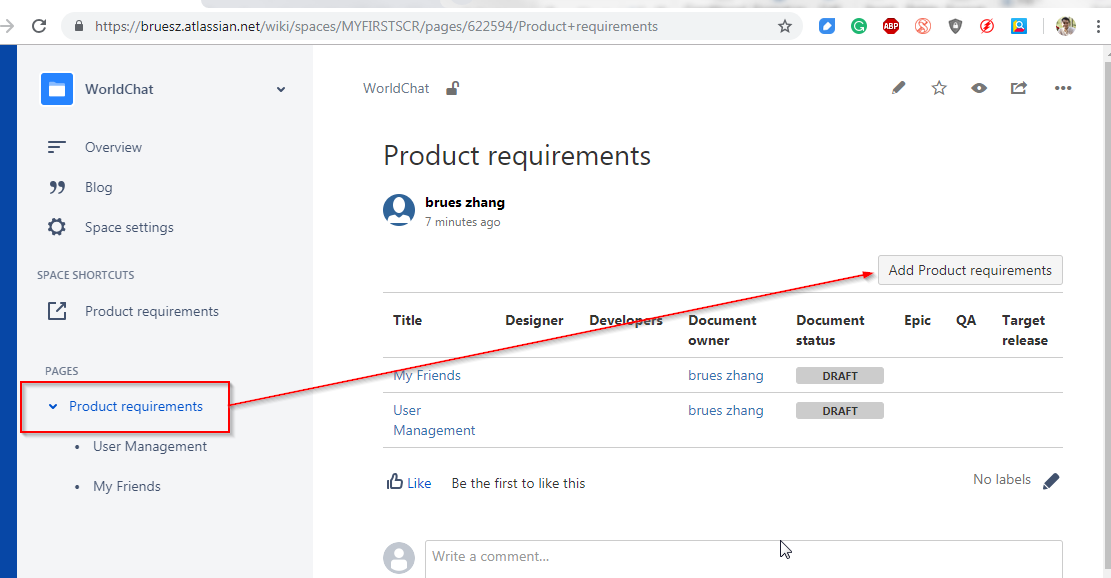Toggle watching the page with the eye icon

click(979, 88)
